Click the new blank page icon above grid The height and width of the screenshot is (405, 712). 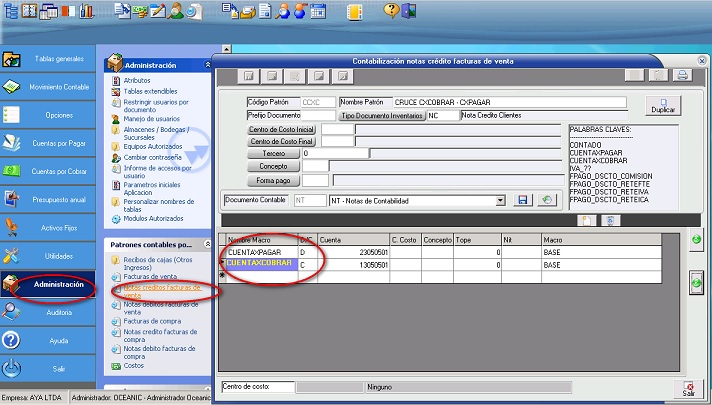coord(588,220)
